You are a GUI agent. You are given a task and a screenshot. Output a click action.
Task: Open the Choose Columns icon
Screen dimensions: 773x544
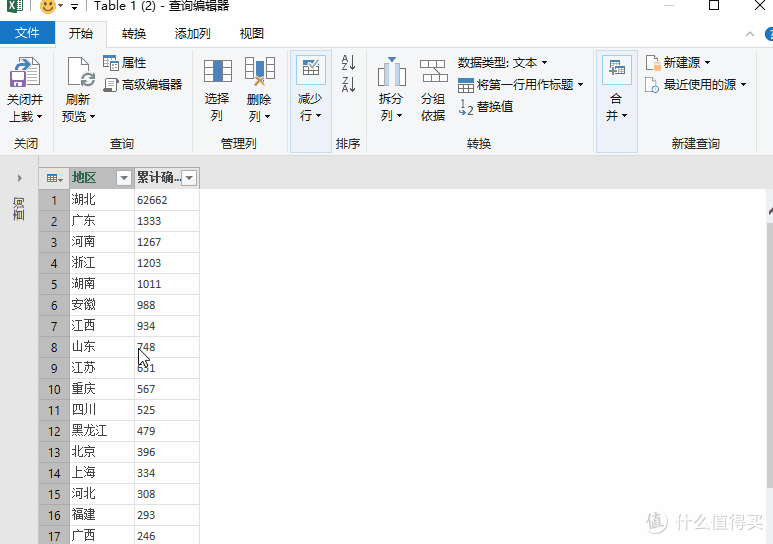(217, 73)
